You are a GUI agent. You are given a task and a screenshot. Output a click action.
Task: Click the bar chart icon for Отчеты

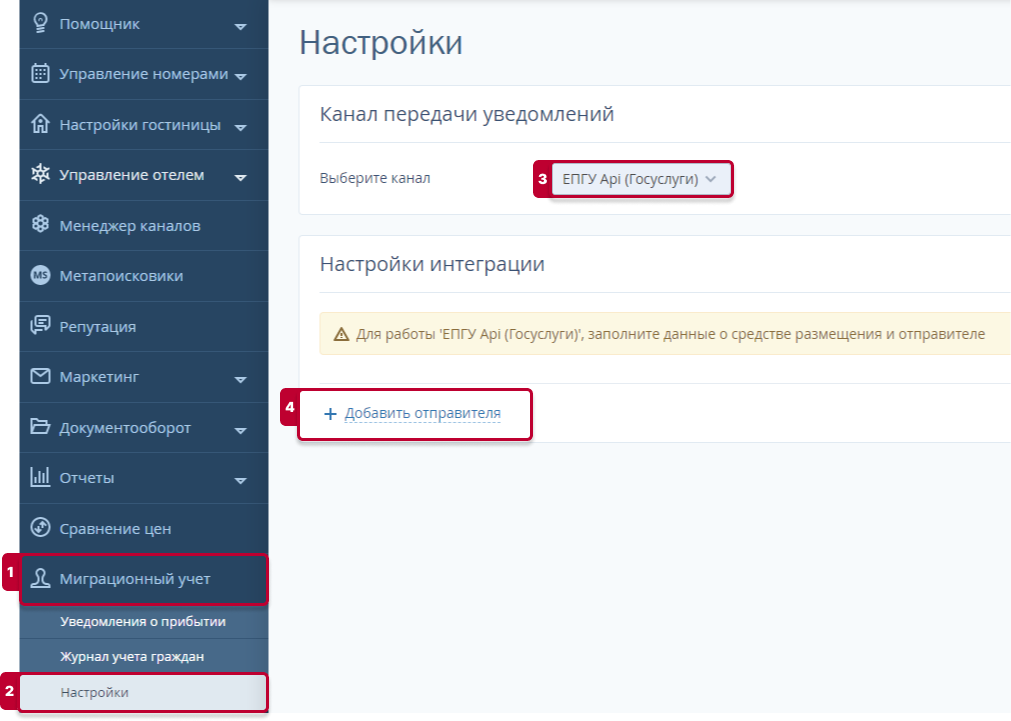[x=40, y=477]
